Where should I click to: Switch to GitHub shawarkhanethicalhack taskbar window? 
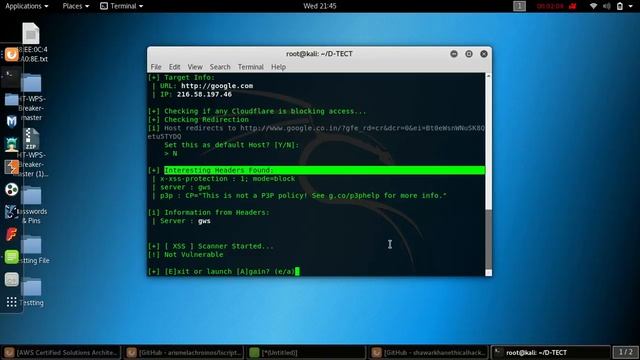[429, 352]
